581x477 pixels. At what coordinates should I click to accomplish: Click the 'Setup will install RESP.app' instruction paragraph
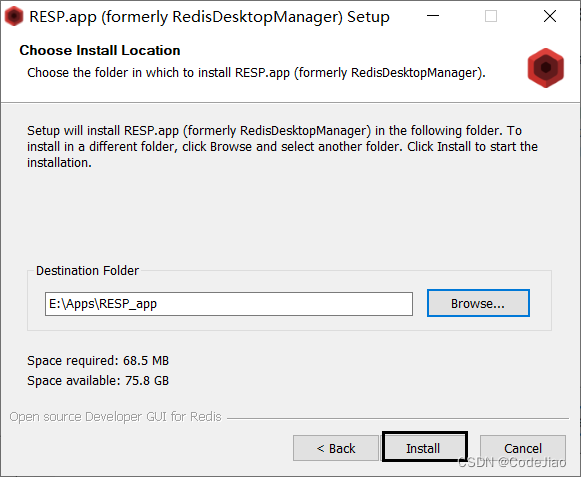282,147
